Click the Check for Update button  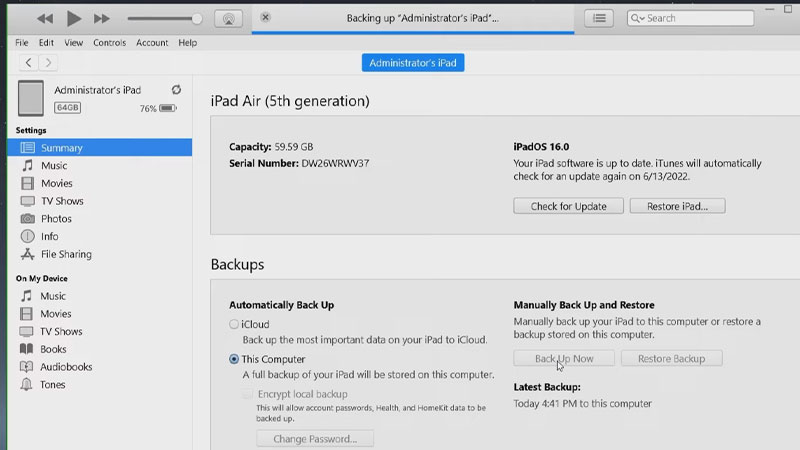(568, 206)
